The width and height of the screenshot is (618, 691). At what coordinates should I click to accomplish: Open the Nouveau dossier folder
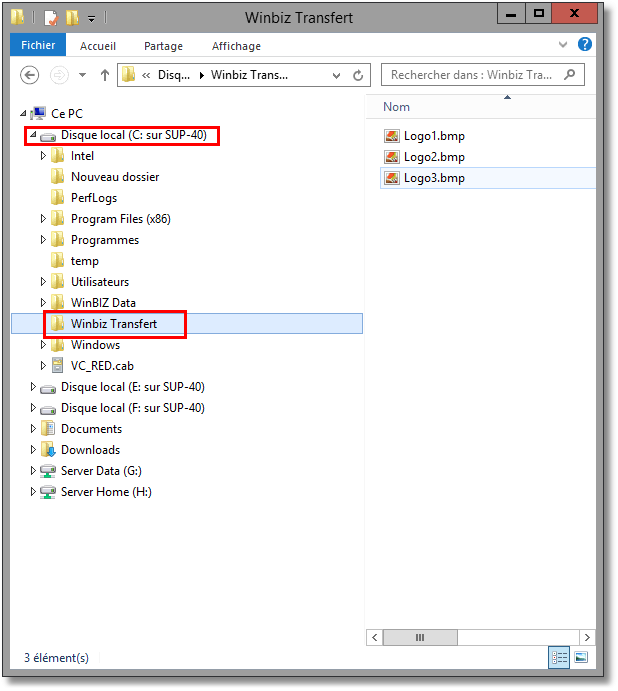tap(115, 177)
